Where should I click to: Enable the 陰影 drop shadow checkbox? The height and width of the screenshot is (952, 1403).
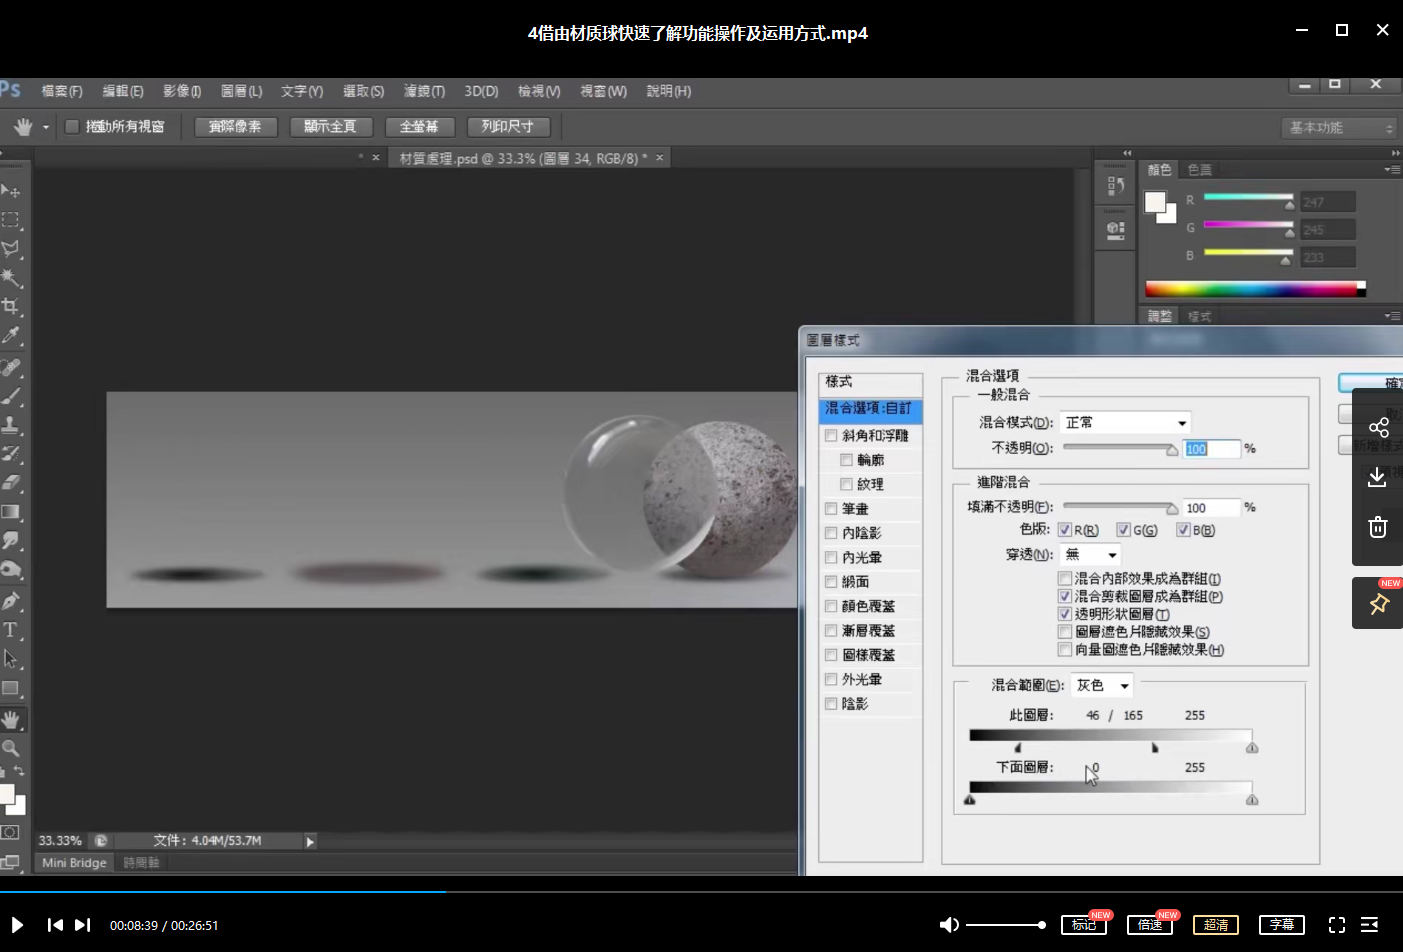[x=831, y=704]
